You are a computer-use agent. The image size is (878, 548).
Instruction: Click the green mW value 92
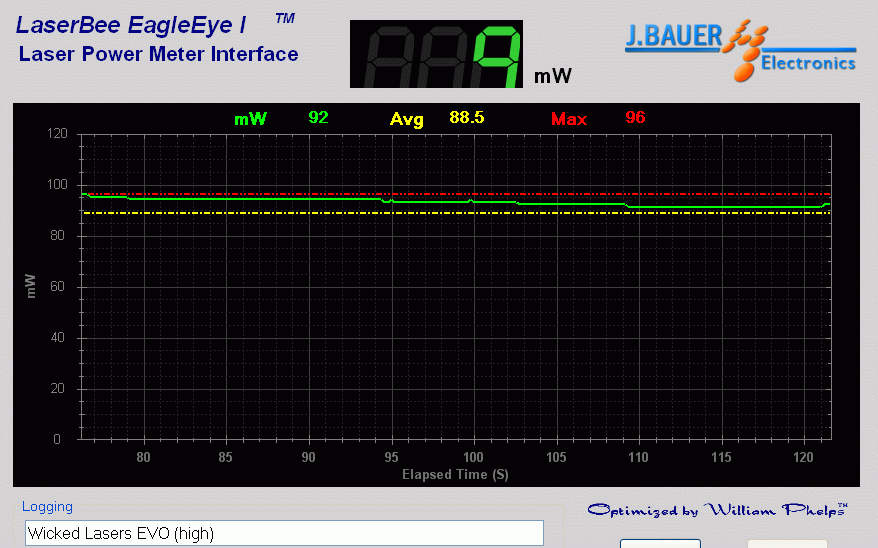318,118
